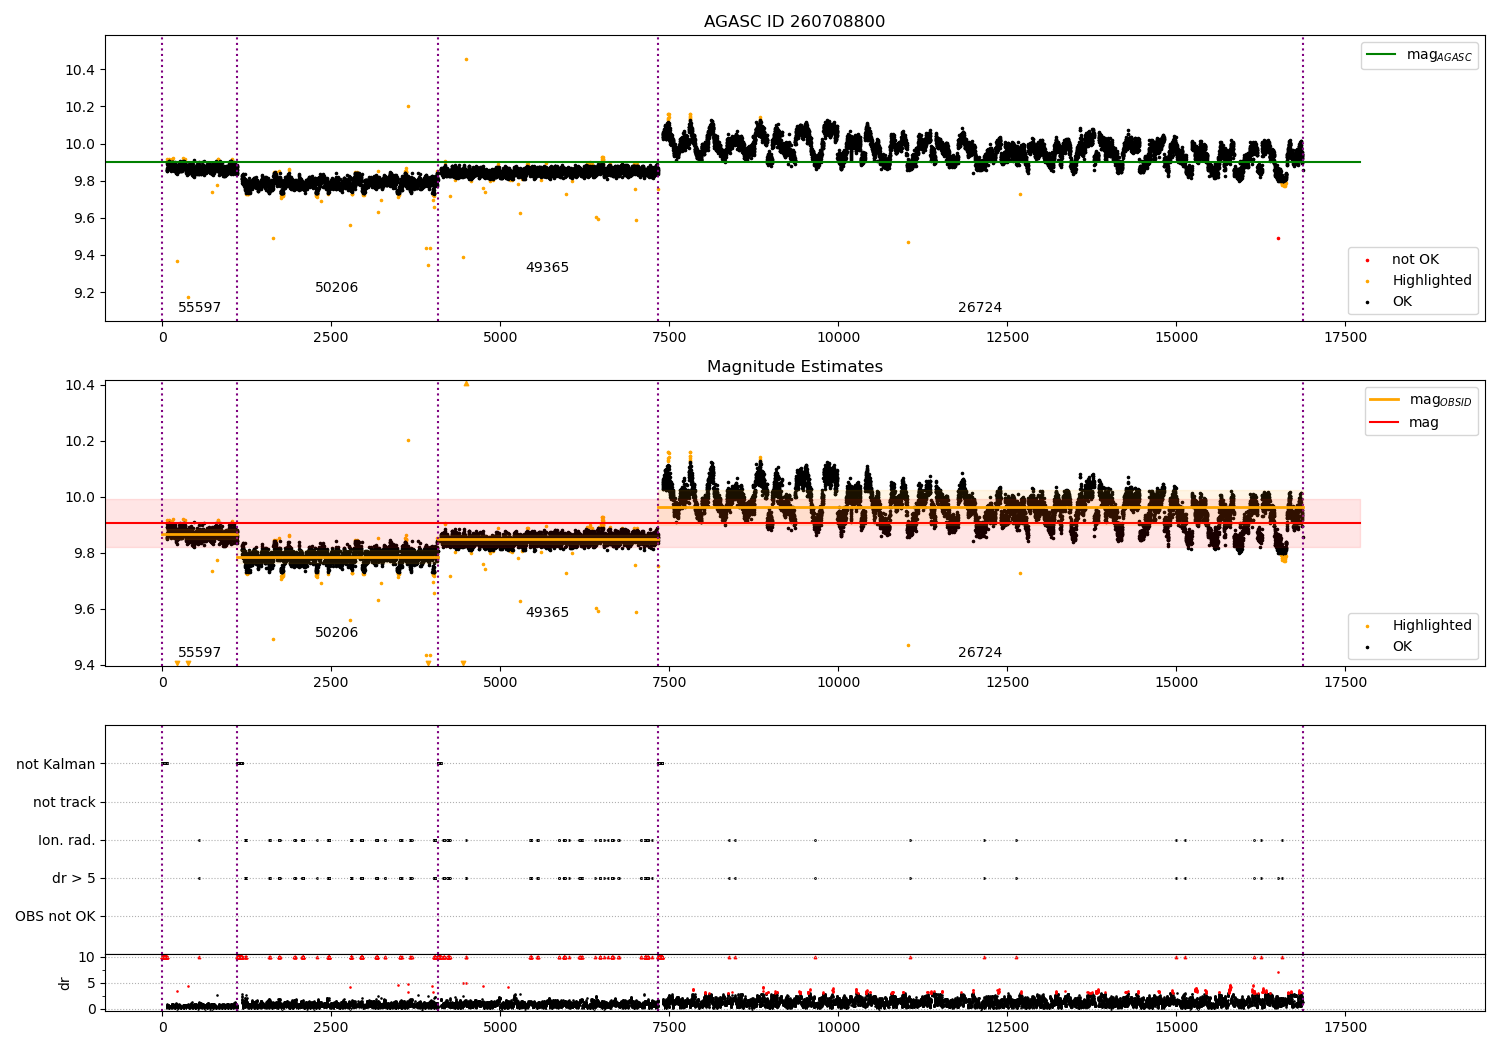Click the 2500 x-tick under Magnitude Estimates plot
Image resolution: width=1500 pixels, height=1050 pixels.
click(x=331, y=683)
